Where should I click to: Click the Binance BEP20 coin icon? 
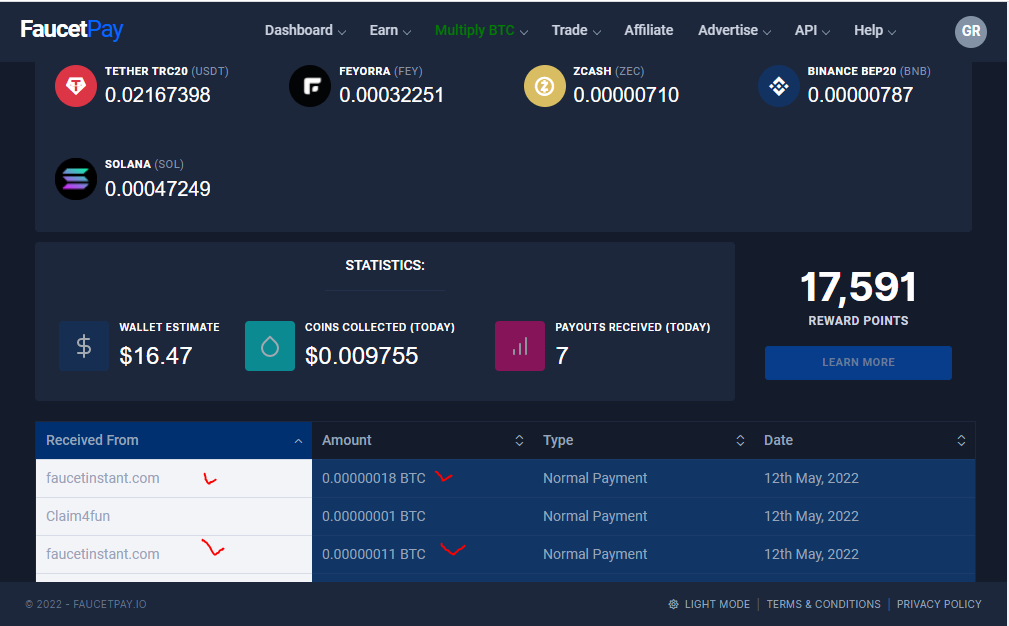coord(779,86)
